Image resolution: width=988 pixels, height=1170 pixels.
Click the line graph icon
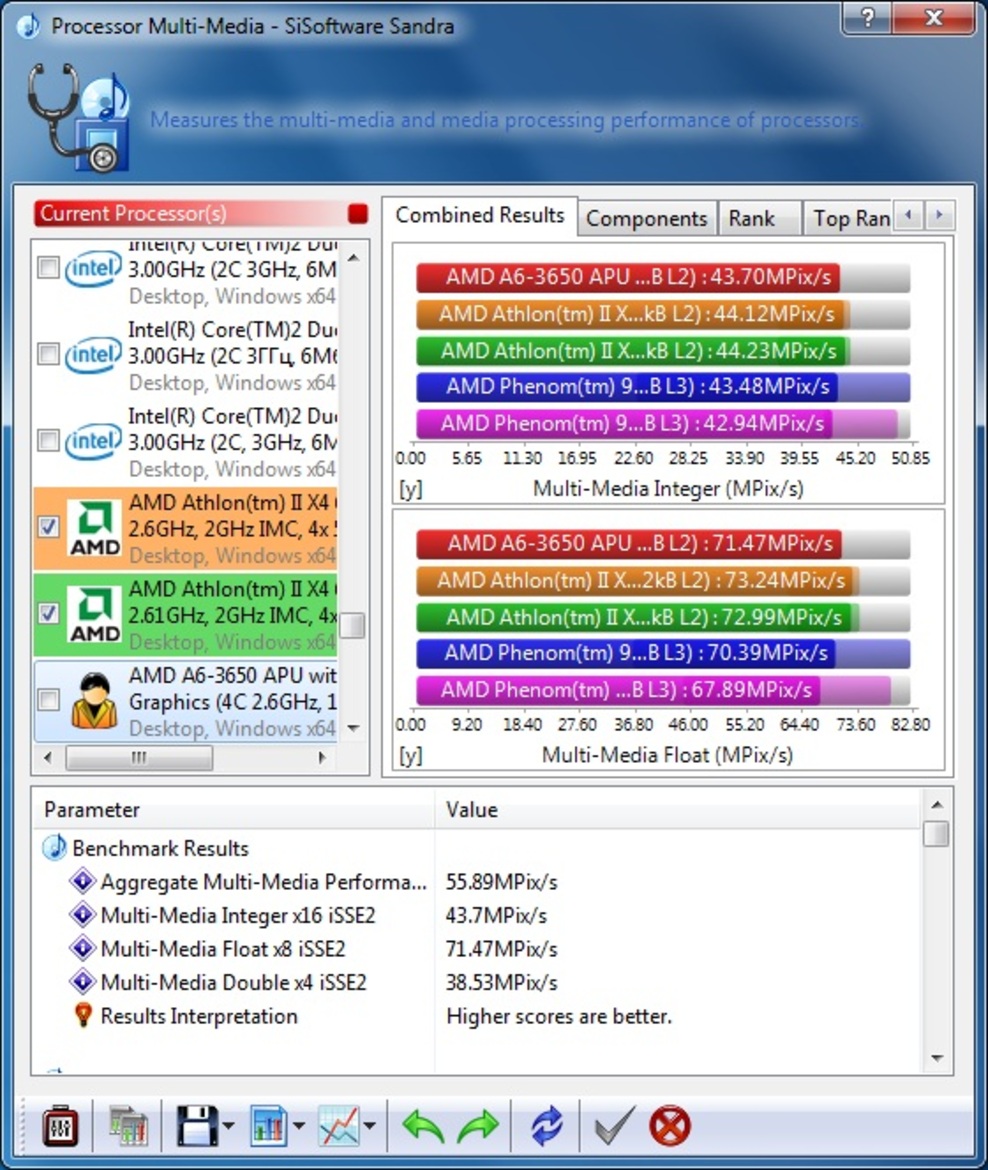[x=339, y=1126]
